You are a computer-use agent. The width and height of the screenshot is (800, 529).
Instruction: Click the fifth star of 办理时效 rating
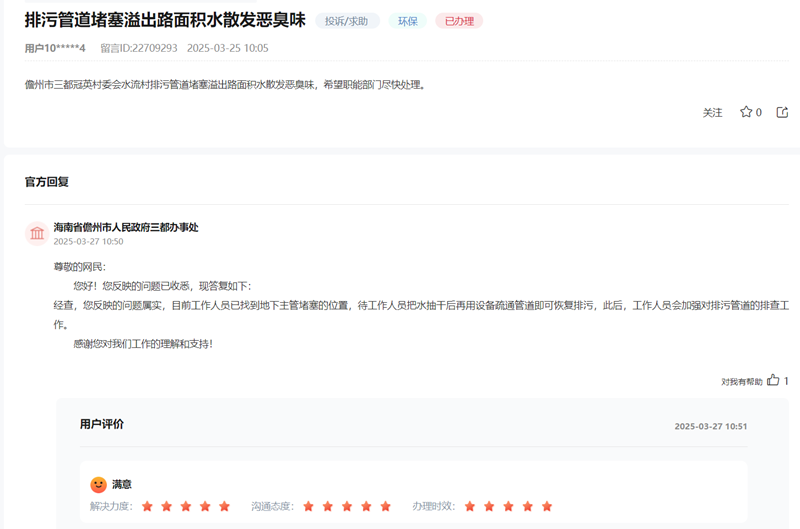tap(547, 506)
